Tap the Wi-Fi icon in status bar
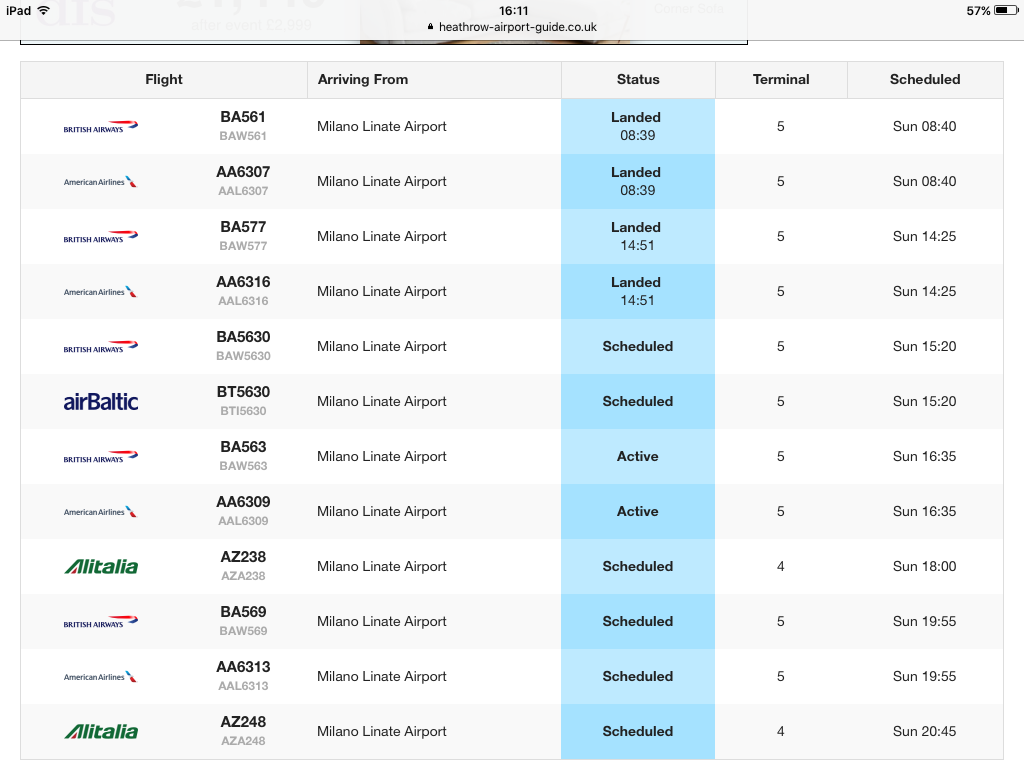 pos(44,10)
